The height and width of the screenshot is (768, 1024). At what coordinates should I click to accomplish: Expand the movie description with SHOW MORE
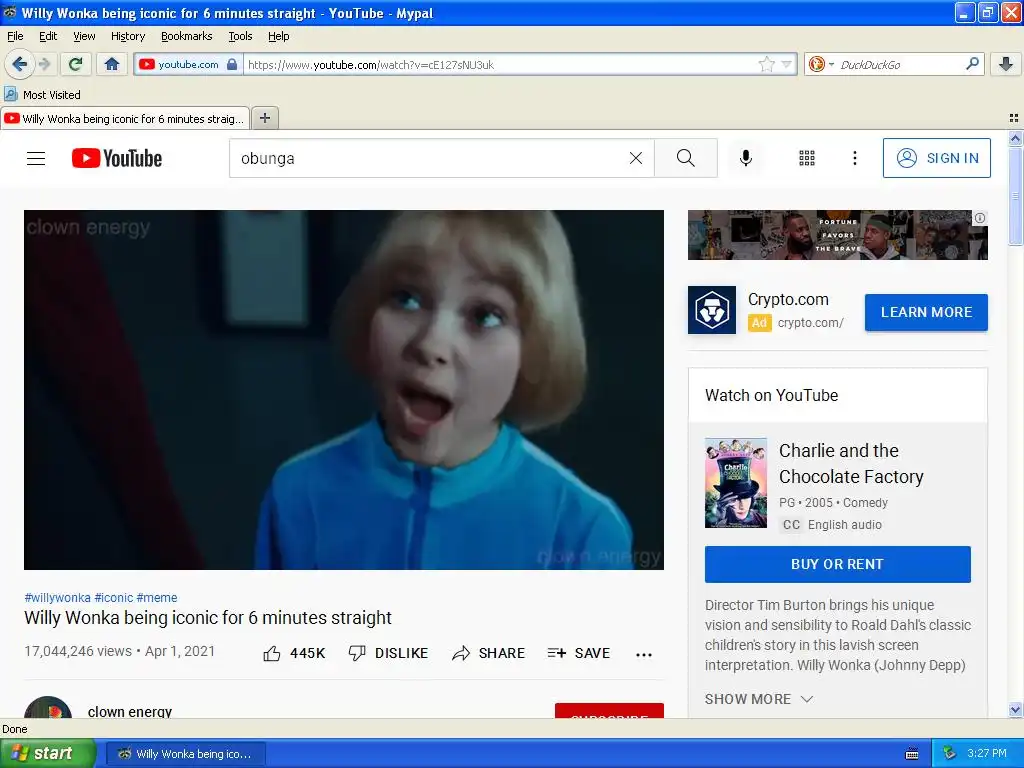tap(760, 699)
